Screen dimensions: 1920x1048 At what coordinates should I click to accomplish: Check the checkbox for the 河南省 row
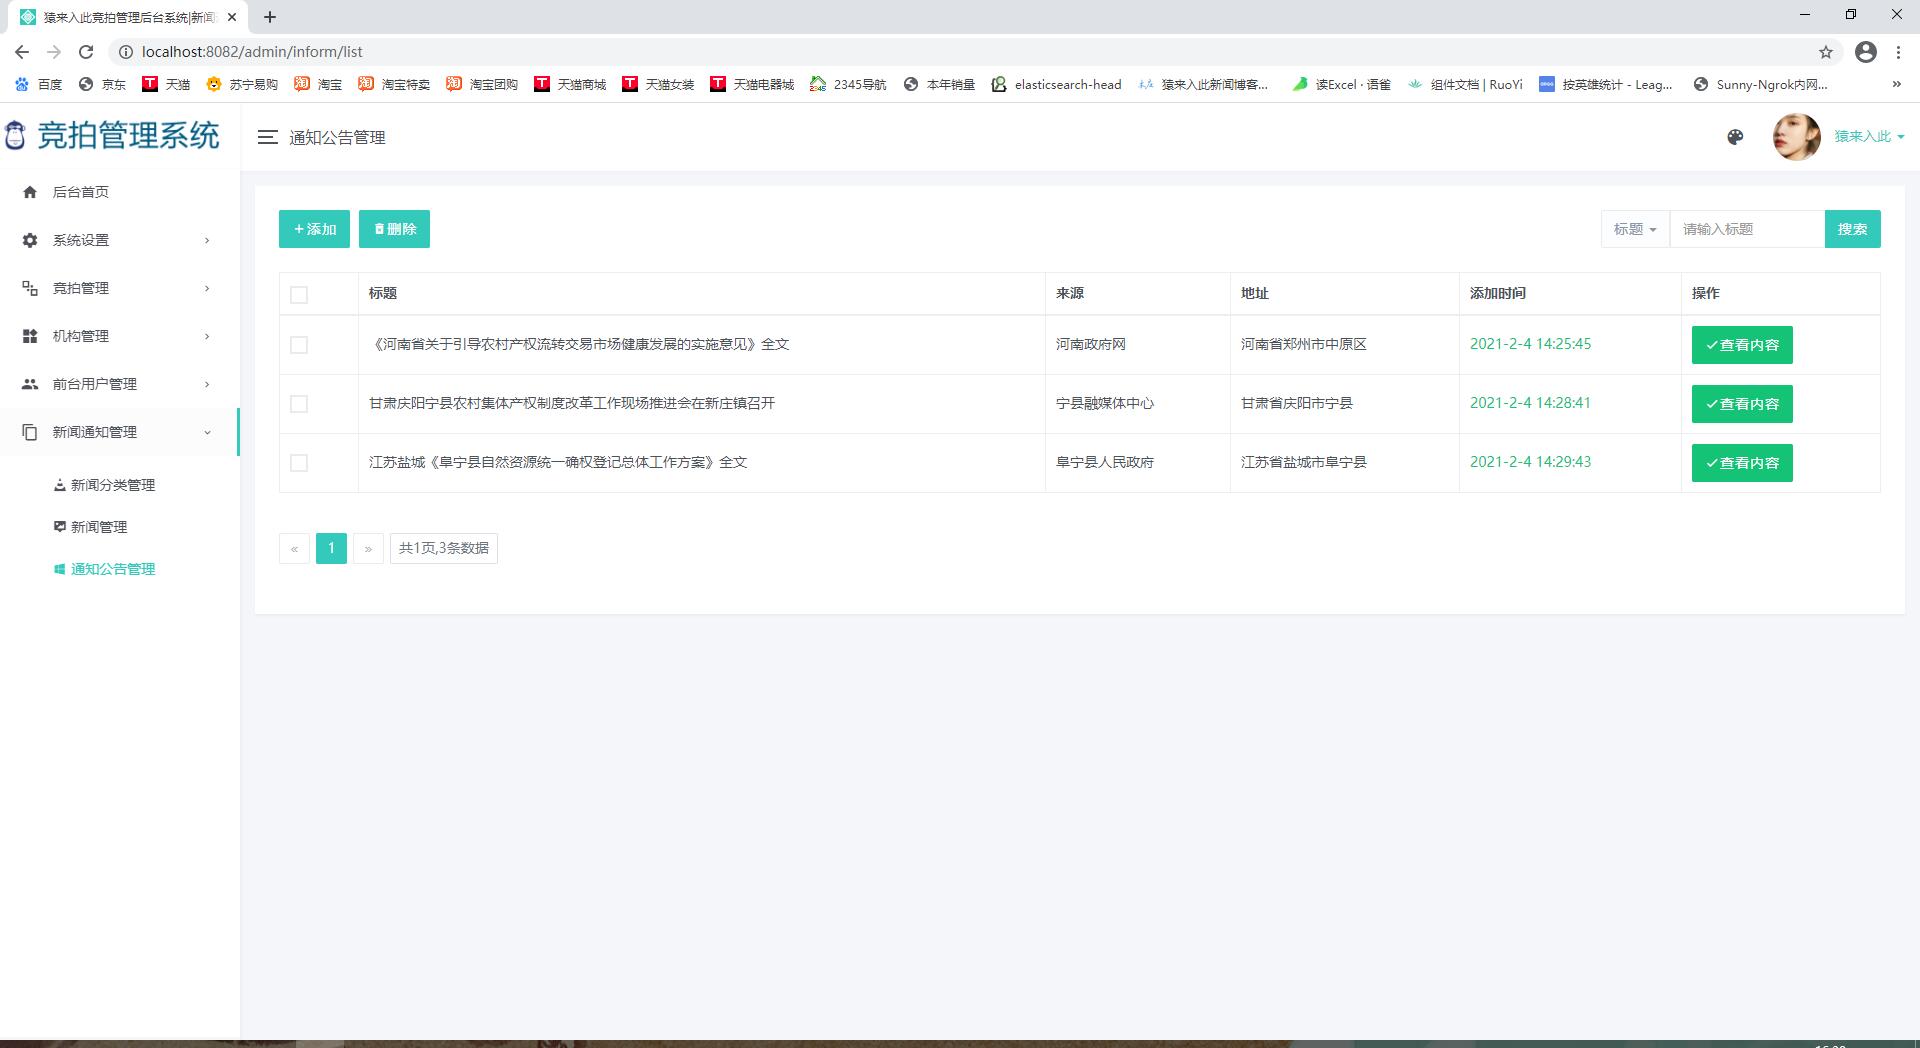pos(299,345)
